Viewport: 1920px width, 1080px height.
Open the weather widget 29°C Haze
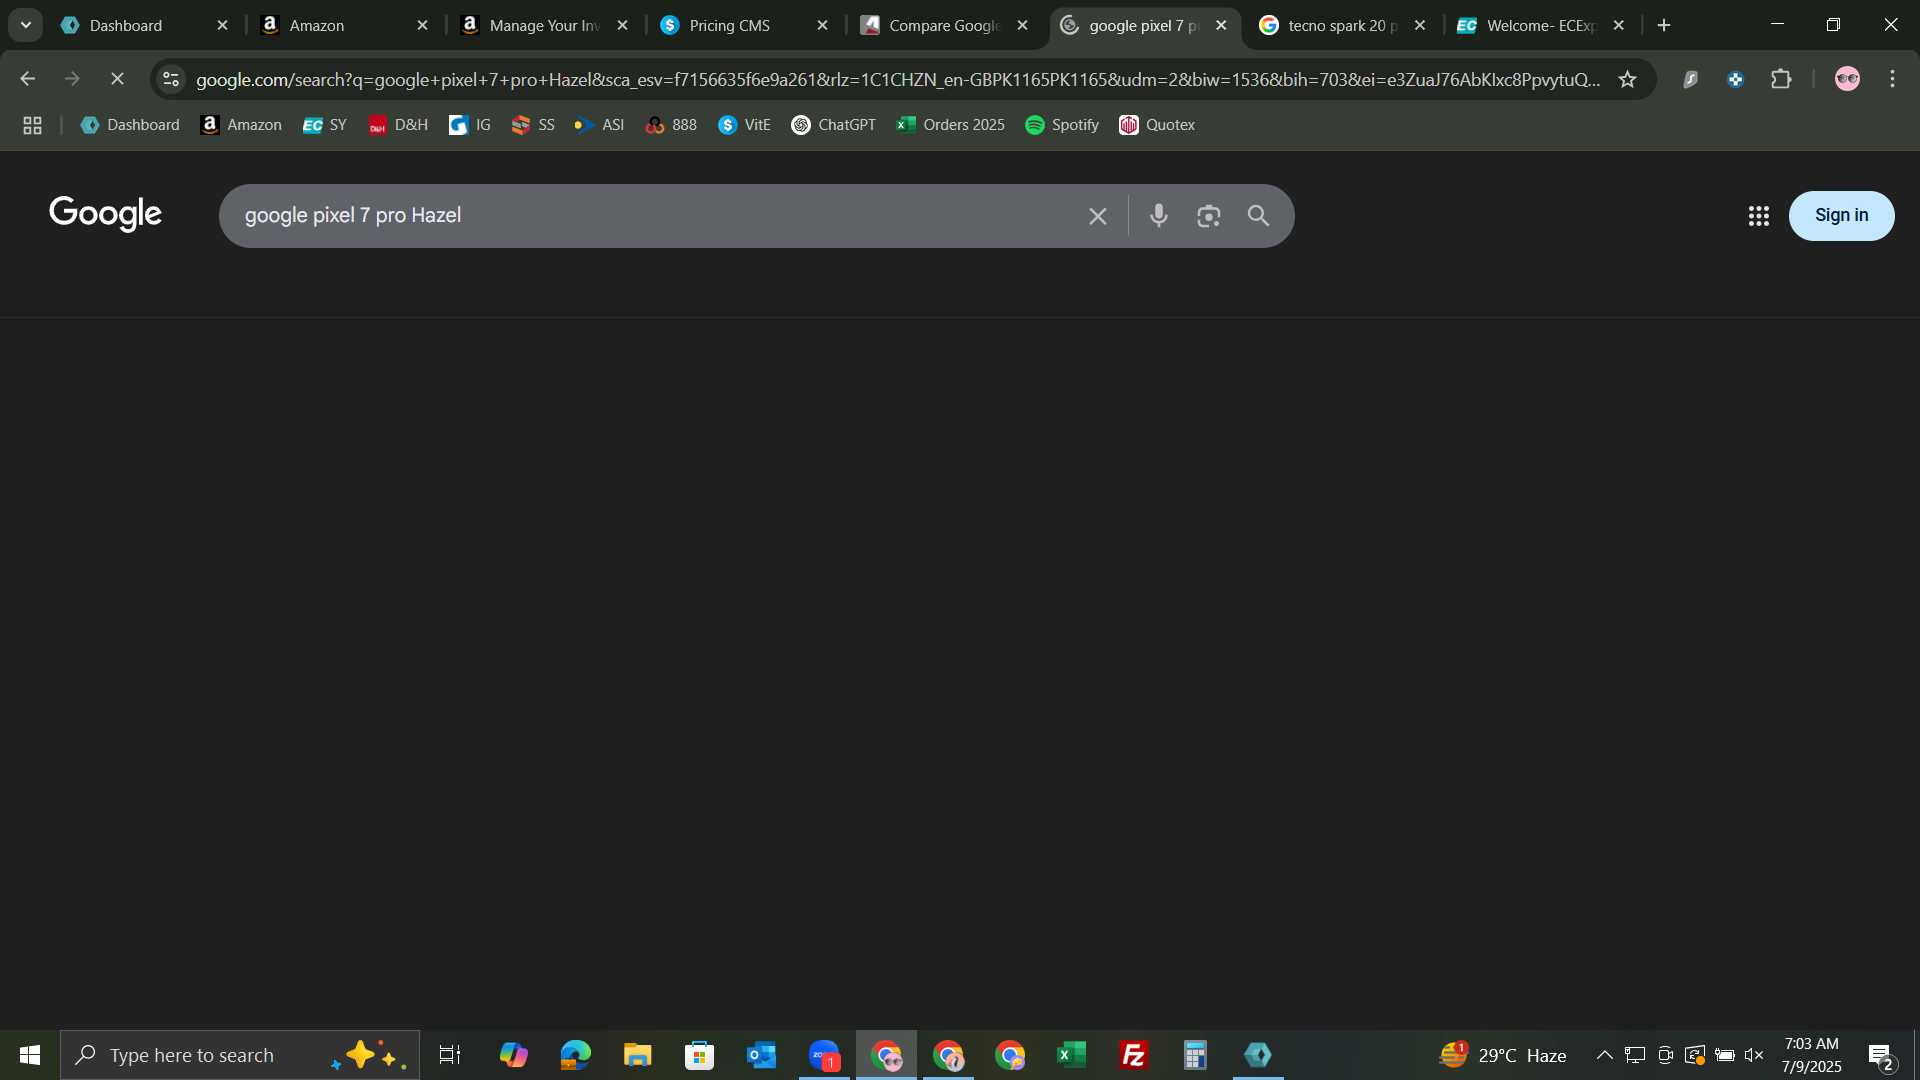point(1503,1055)
